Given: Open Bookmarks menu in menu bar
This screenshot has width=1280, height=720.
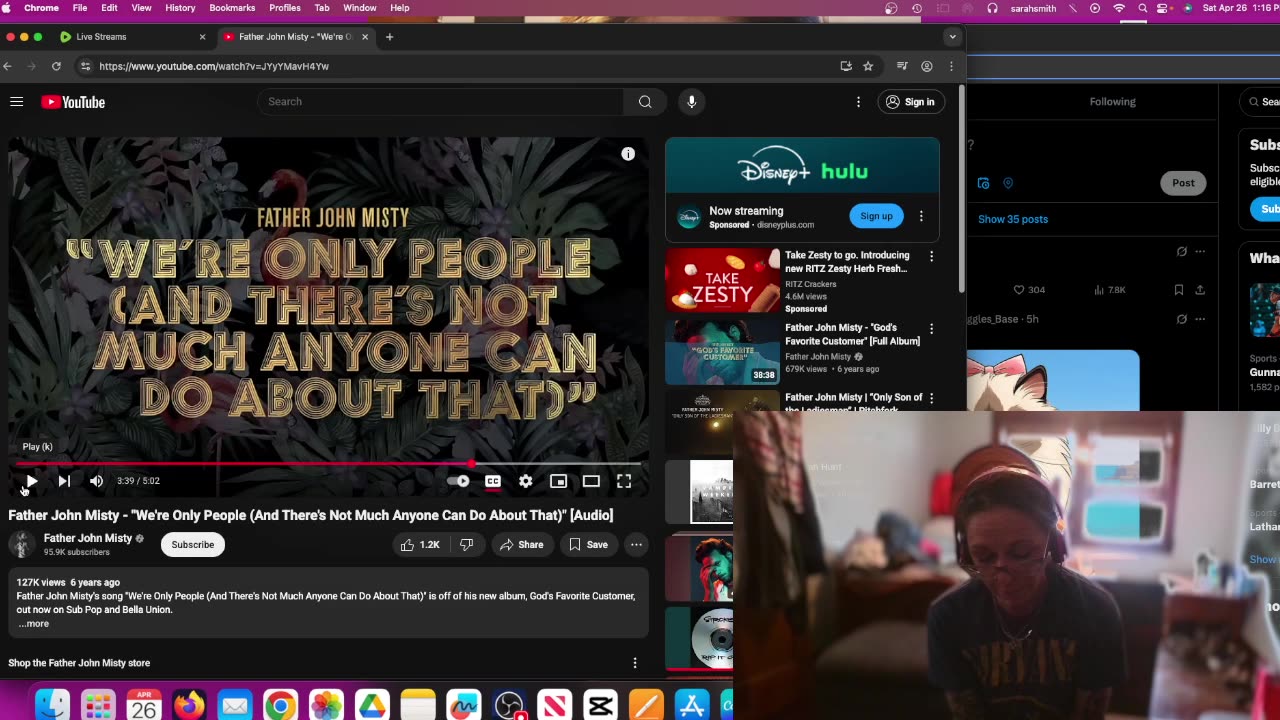Looking at the screenshot, I should click(x=232, y=8).
